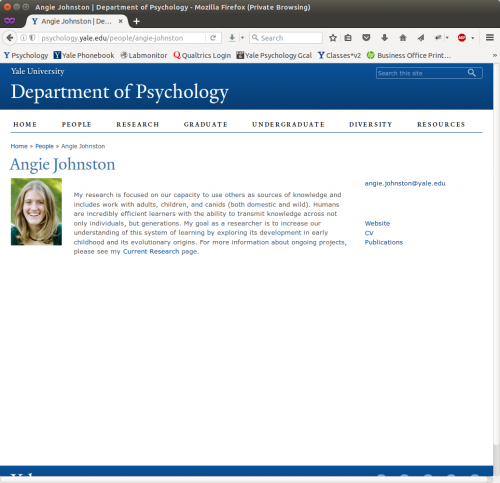500x483 pixels.
Task: Bookmark this page with the star icon
Action: [x=333, y=38]
